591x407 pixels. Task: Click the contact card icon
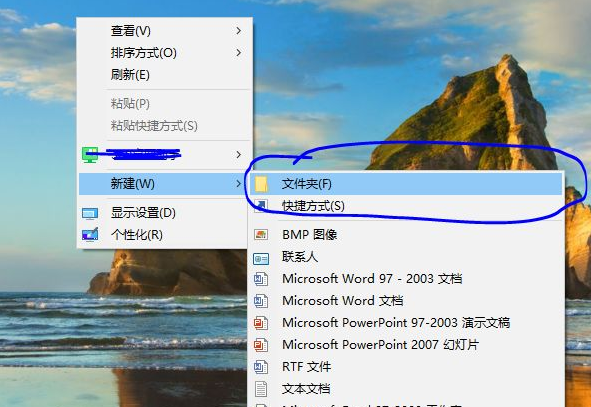(x=261, y=259)
